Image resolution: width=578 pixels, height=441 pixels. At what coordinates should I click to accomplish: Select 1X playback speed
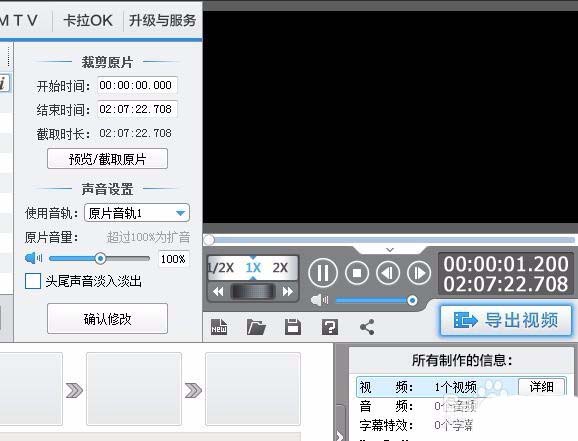coord(253,268)
